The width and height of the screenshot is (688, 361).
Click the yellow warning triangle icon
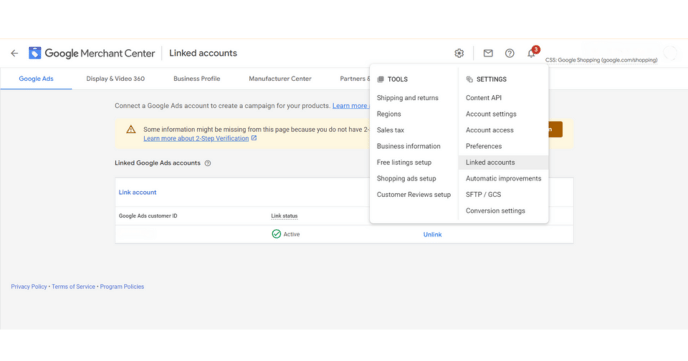pos(131,129)
